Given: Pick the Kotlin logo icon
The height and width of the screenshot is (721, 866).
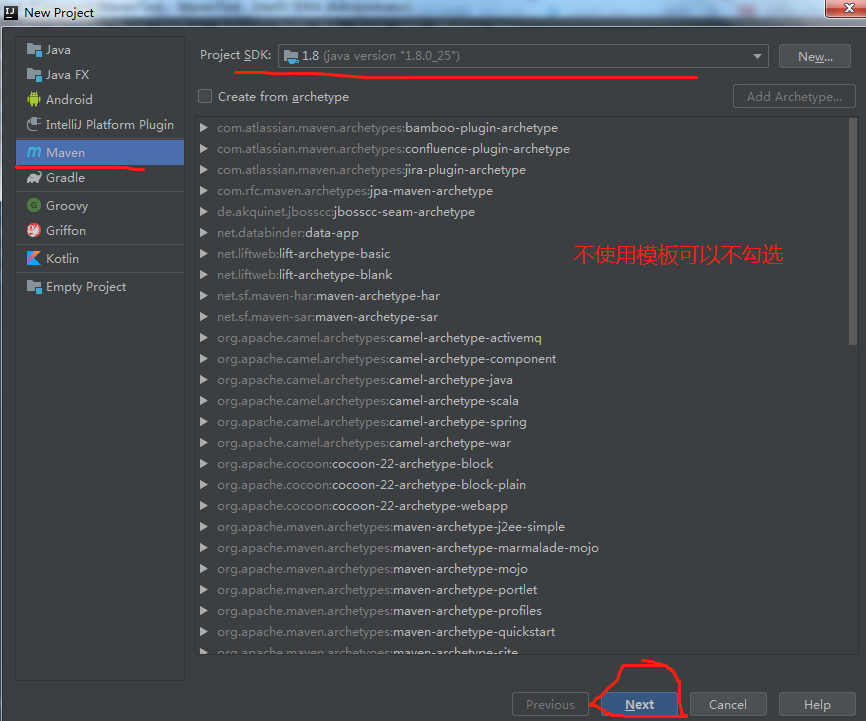Looking at the screenshot, I should 34,259.
